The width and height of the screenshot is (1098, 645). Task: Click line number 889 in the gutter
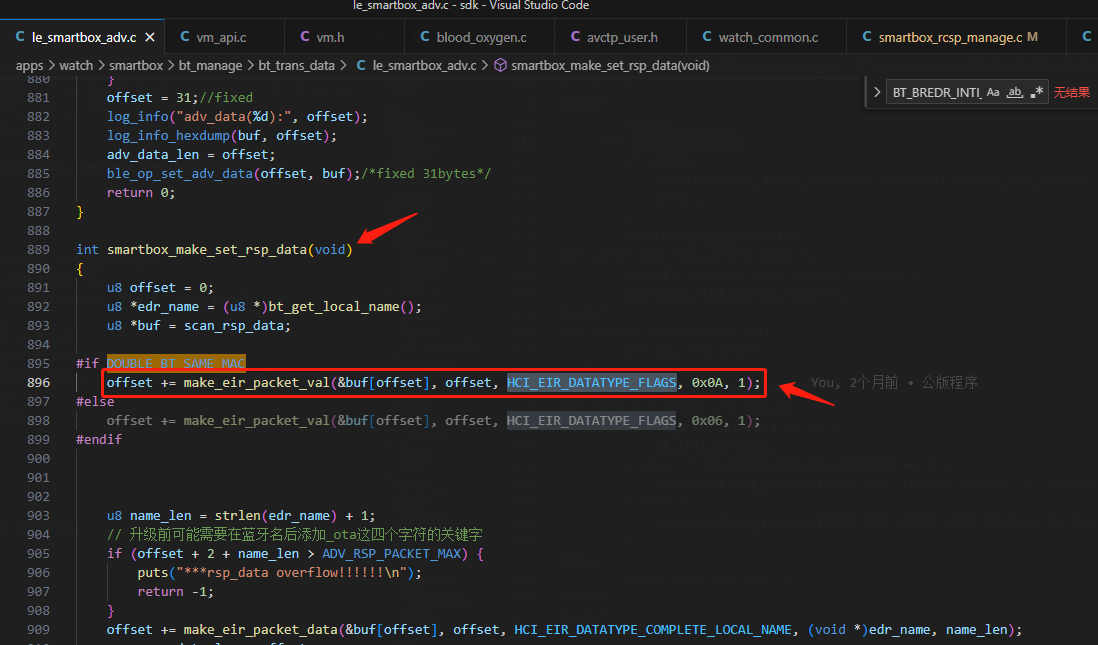tap(39, 249)
